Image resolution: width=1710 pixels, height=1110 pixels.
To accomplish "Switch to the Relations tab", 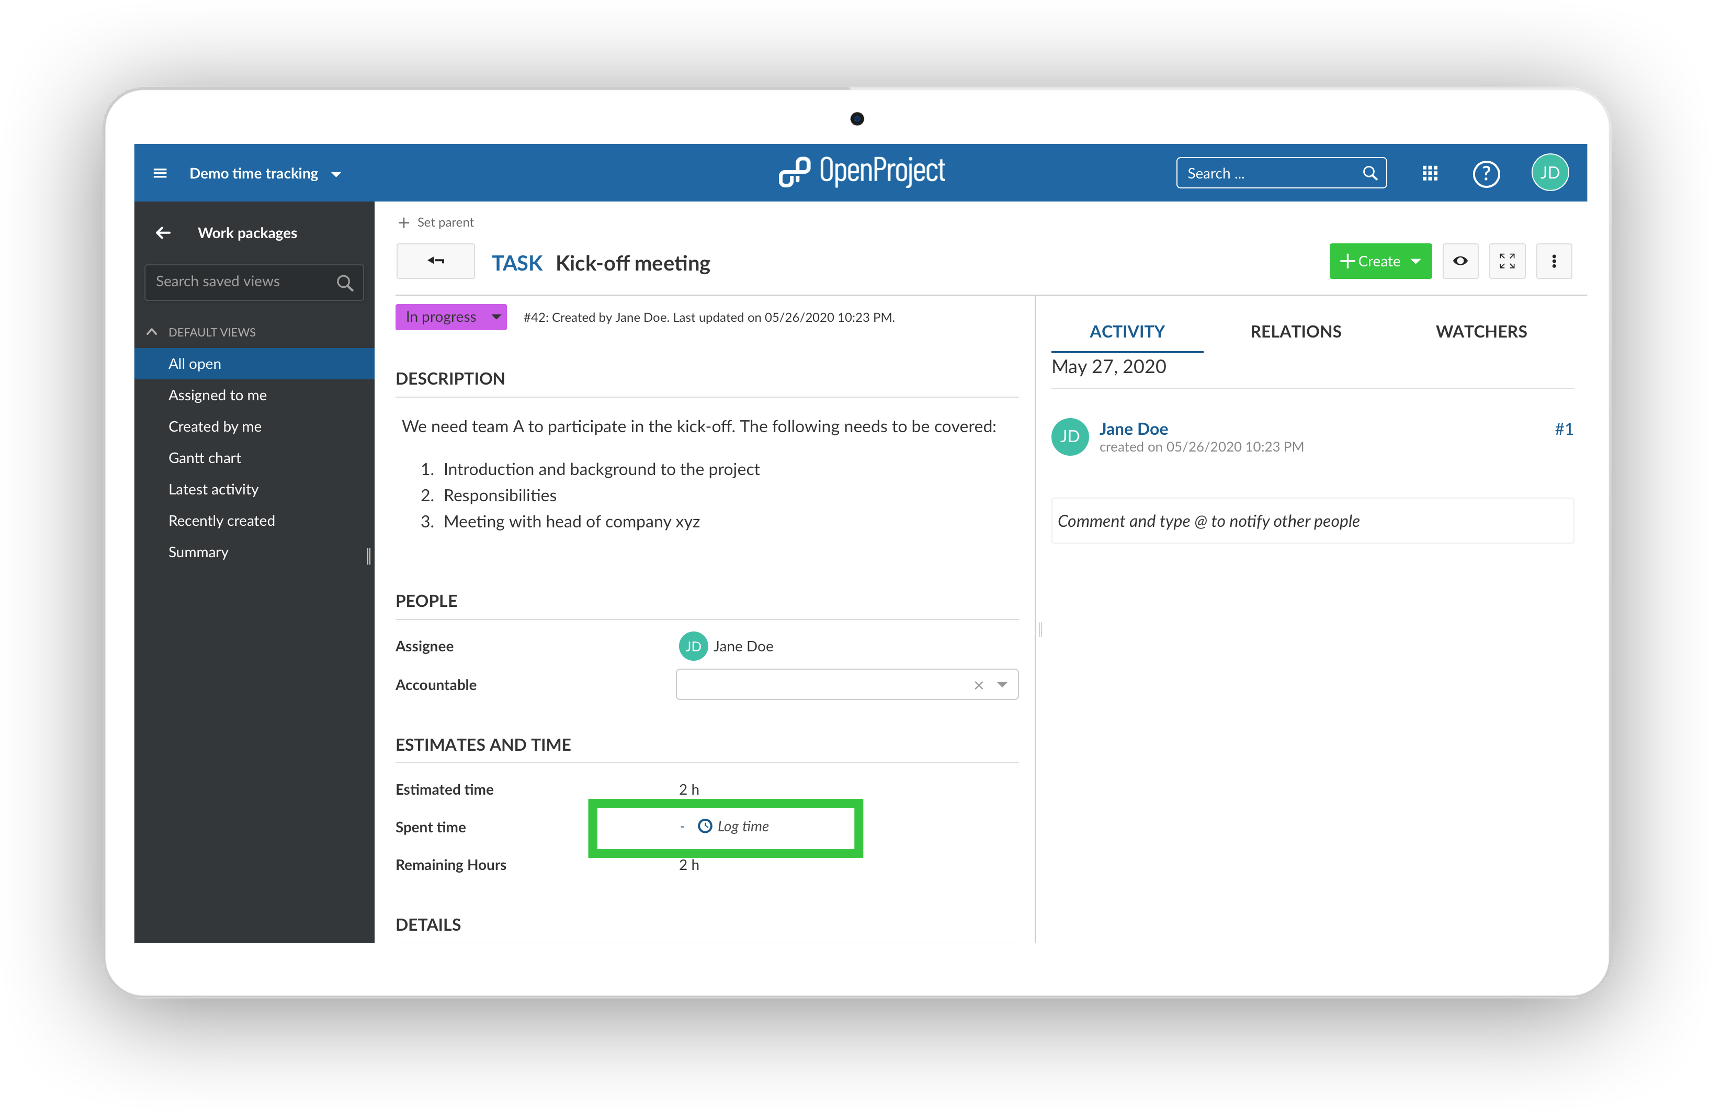I will click(1295, 331).
